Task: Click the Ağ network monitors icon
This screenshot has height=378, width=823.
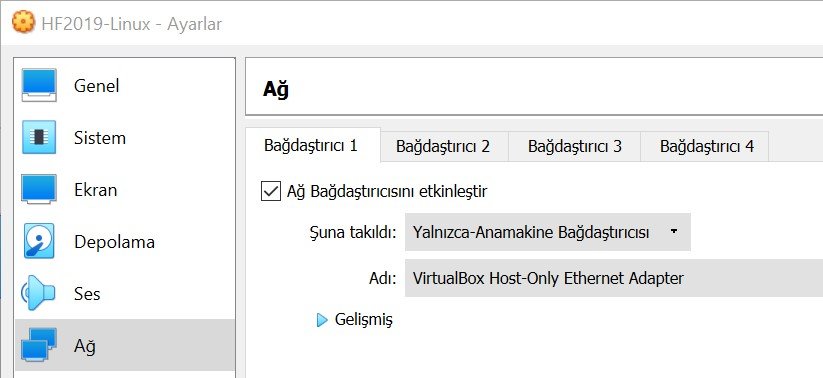Action: [39, 344]
